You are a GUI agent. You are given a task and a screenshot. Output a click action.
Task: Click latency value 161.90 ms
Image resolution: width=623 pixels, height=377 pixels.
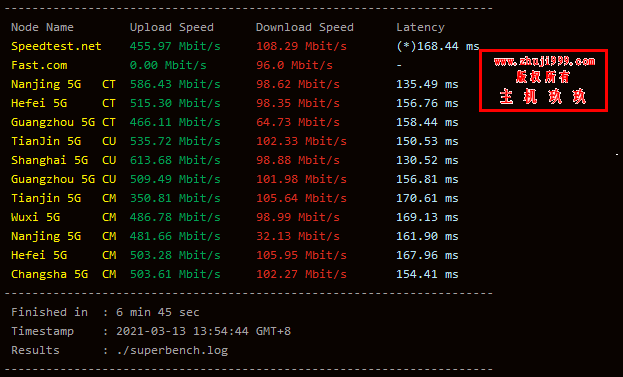pos(427,236)
